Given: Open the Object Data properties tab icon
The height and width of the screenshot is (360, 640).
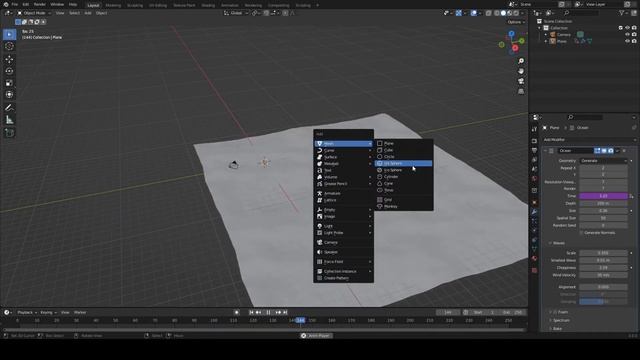Looking at the screenshot, I should pos(534,249).
